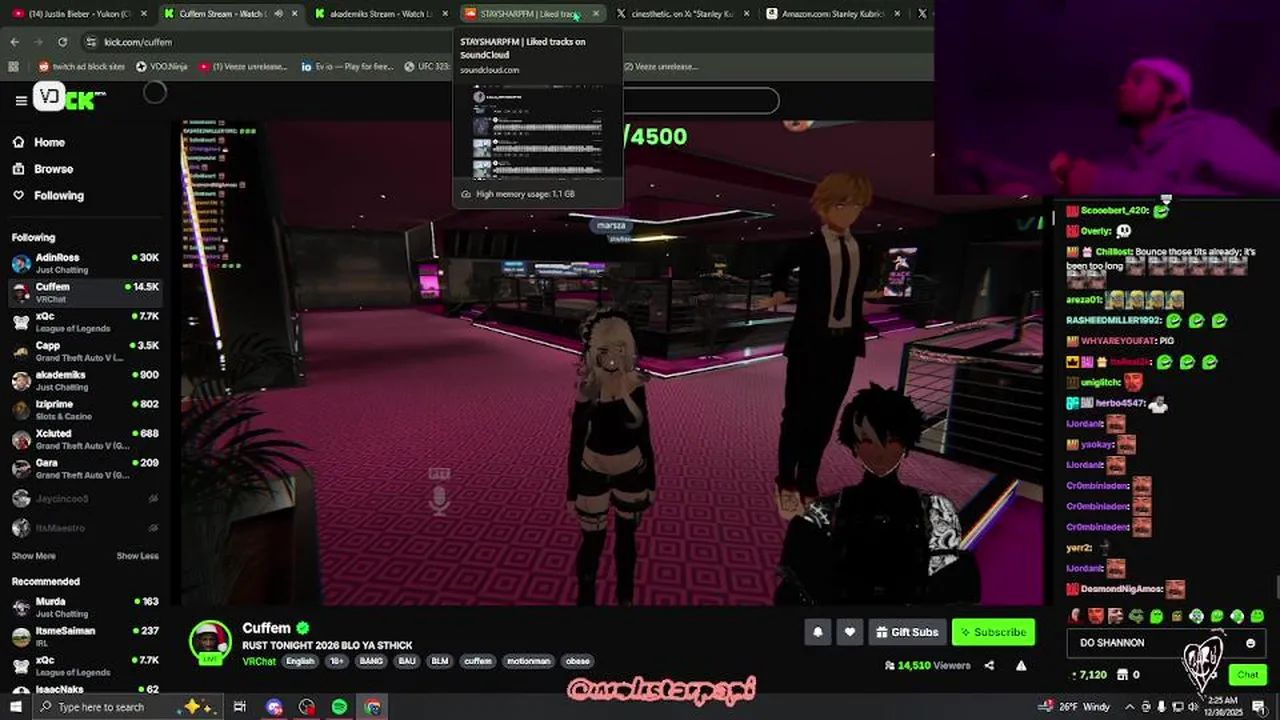Reload the page
1280x720 pixels.
point(62,42)
